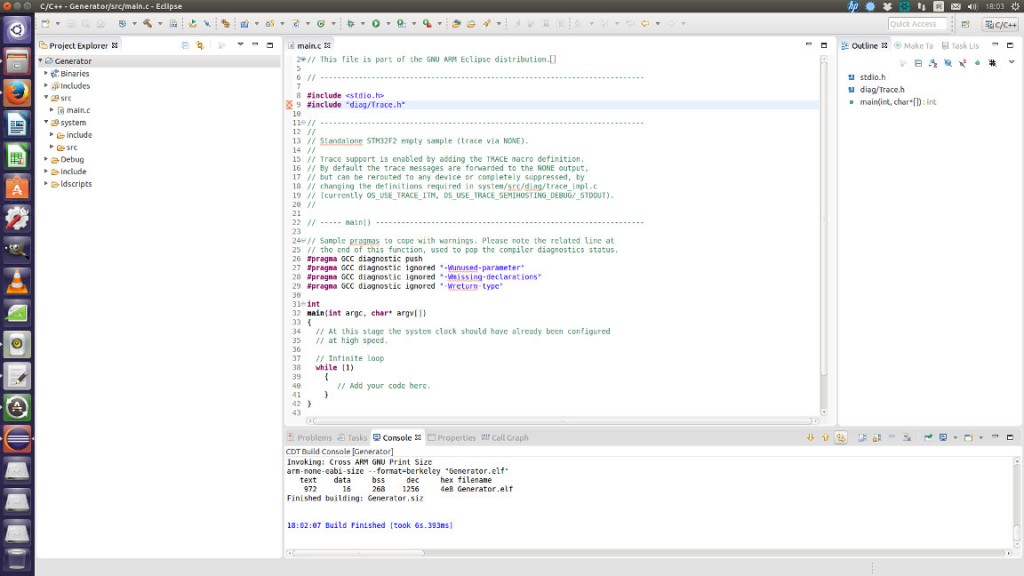Open Ubuntu Dash home button
The image size is (1024, 576).
point(17,29)
